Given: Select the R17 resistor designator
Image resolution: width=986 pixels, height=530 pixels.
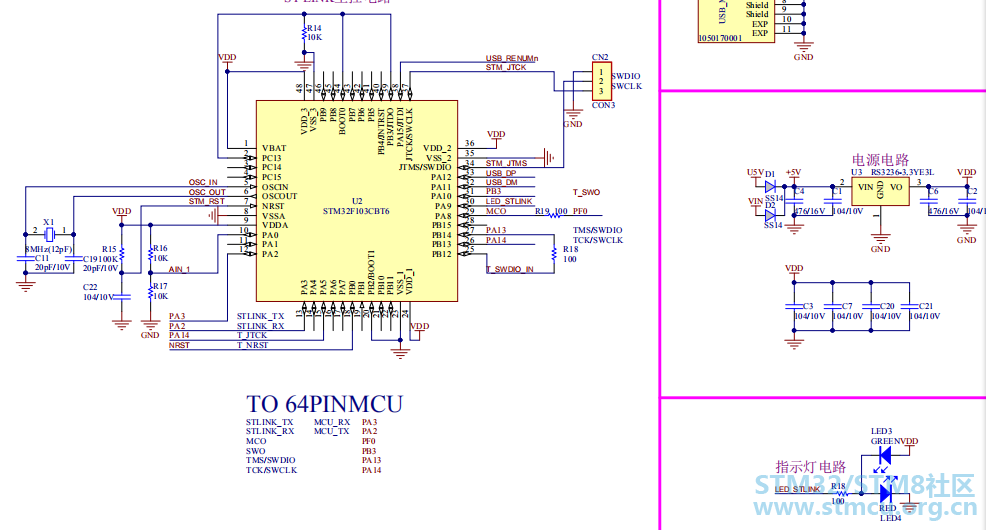Looking at the screenshot, I should coord(160,286).
